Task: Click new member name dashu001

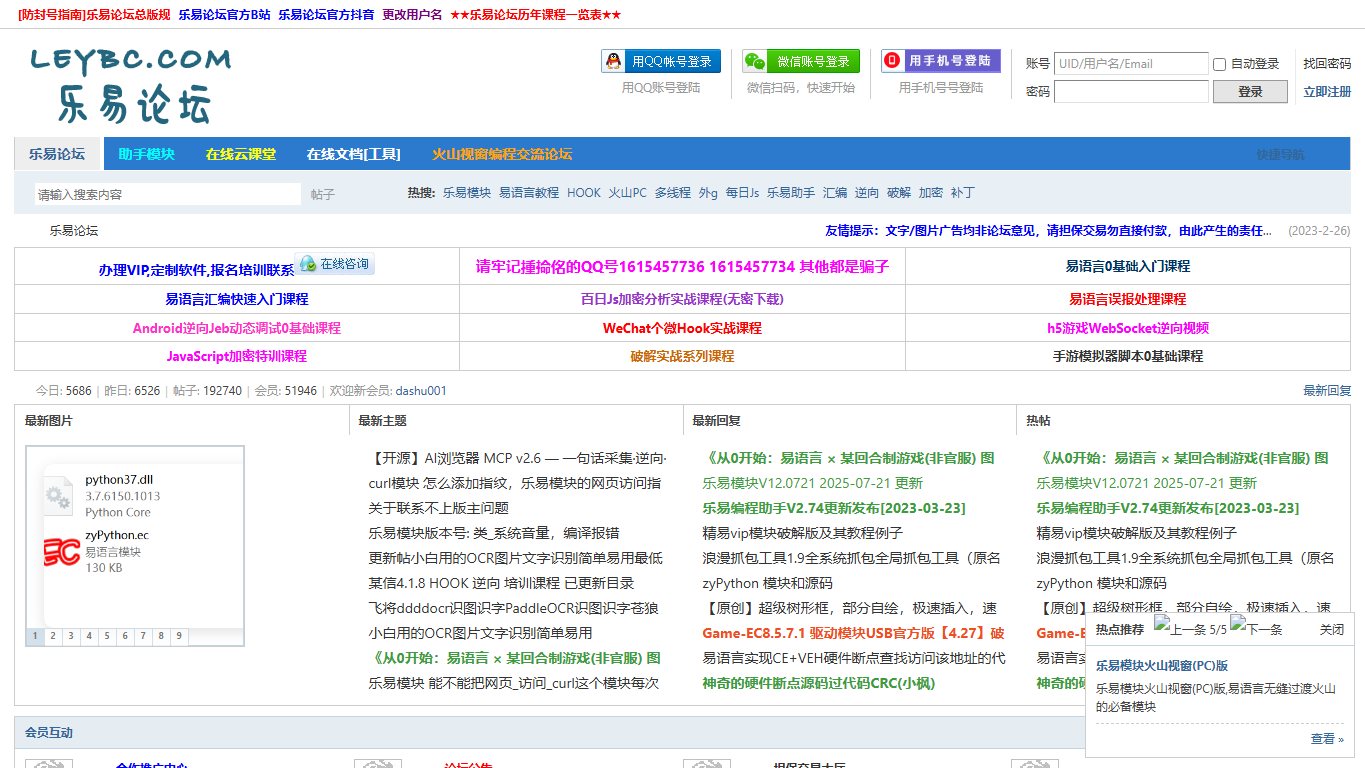Action: click(x=421, y=391)
